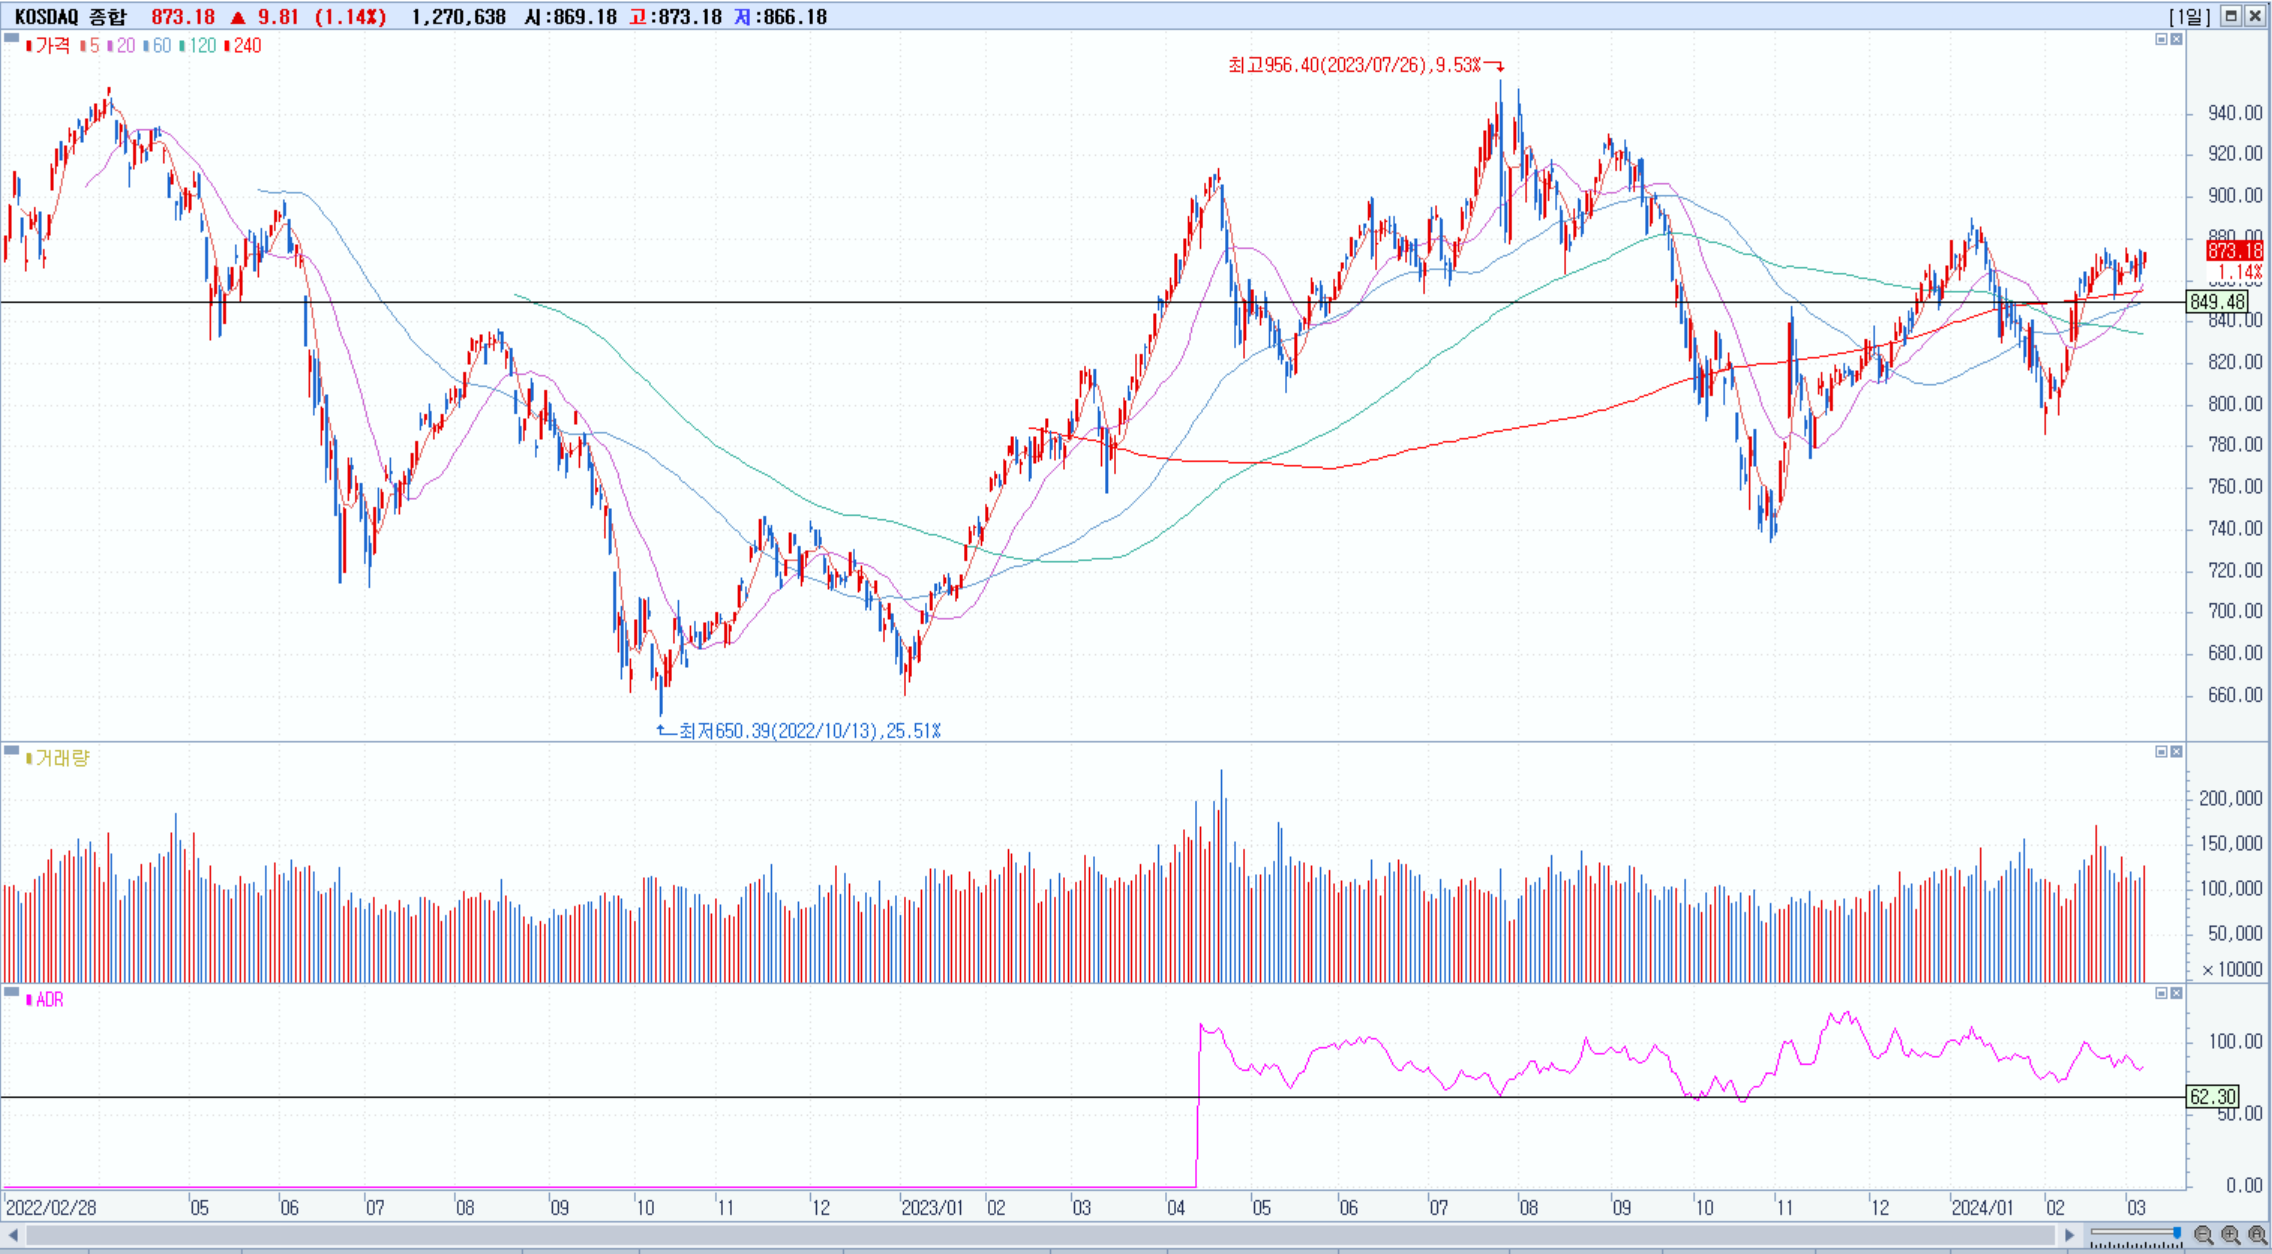The width and height of the screenshot is (2272, 1254).
Task: Toggle the 5-day moving average legend
Action: pyautogui.click(x=90, y=46)
